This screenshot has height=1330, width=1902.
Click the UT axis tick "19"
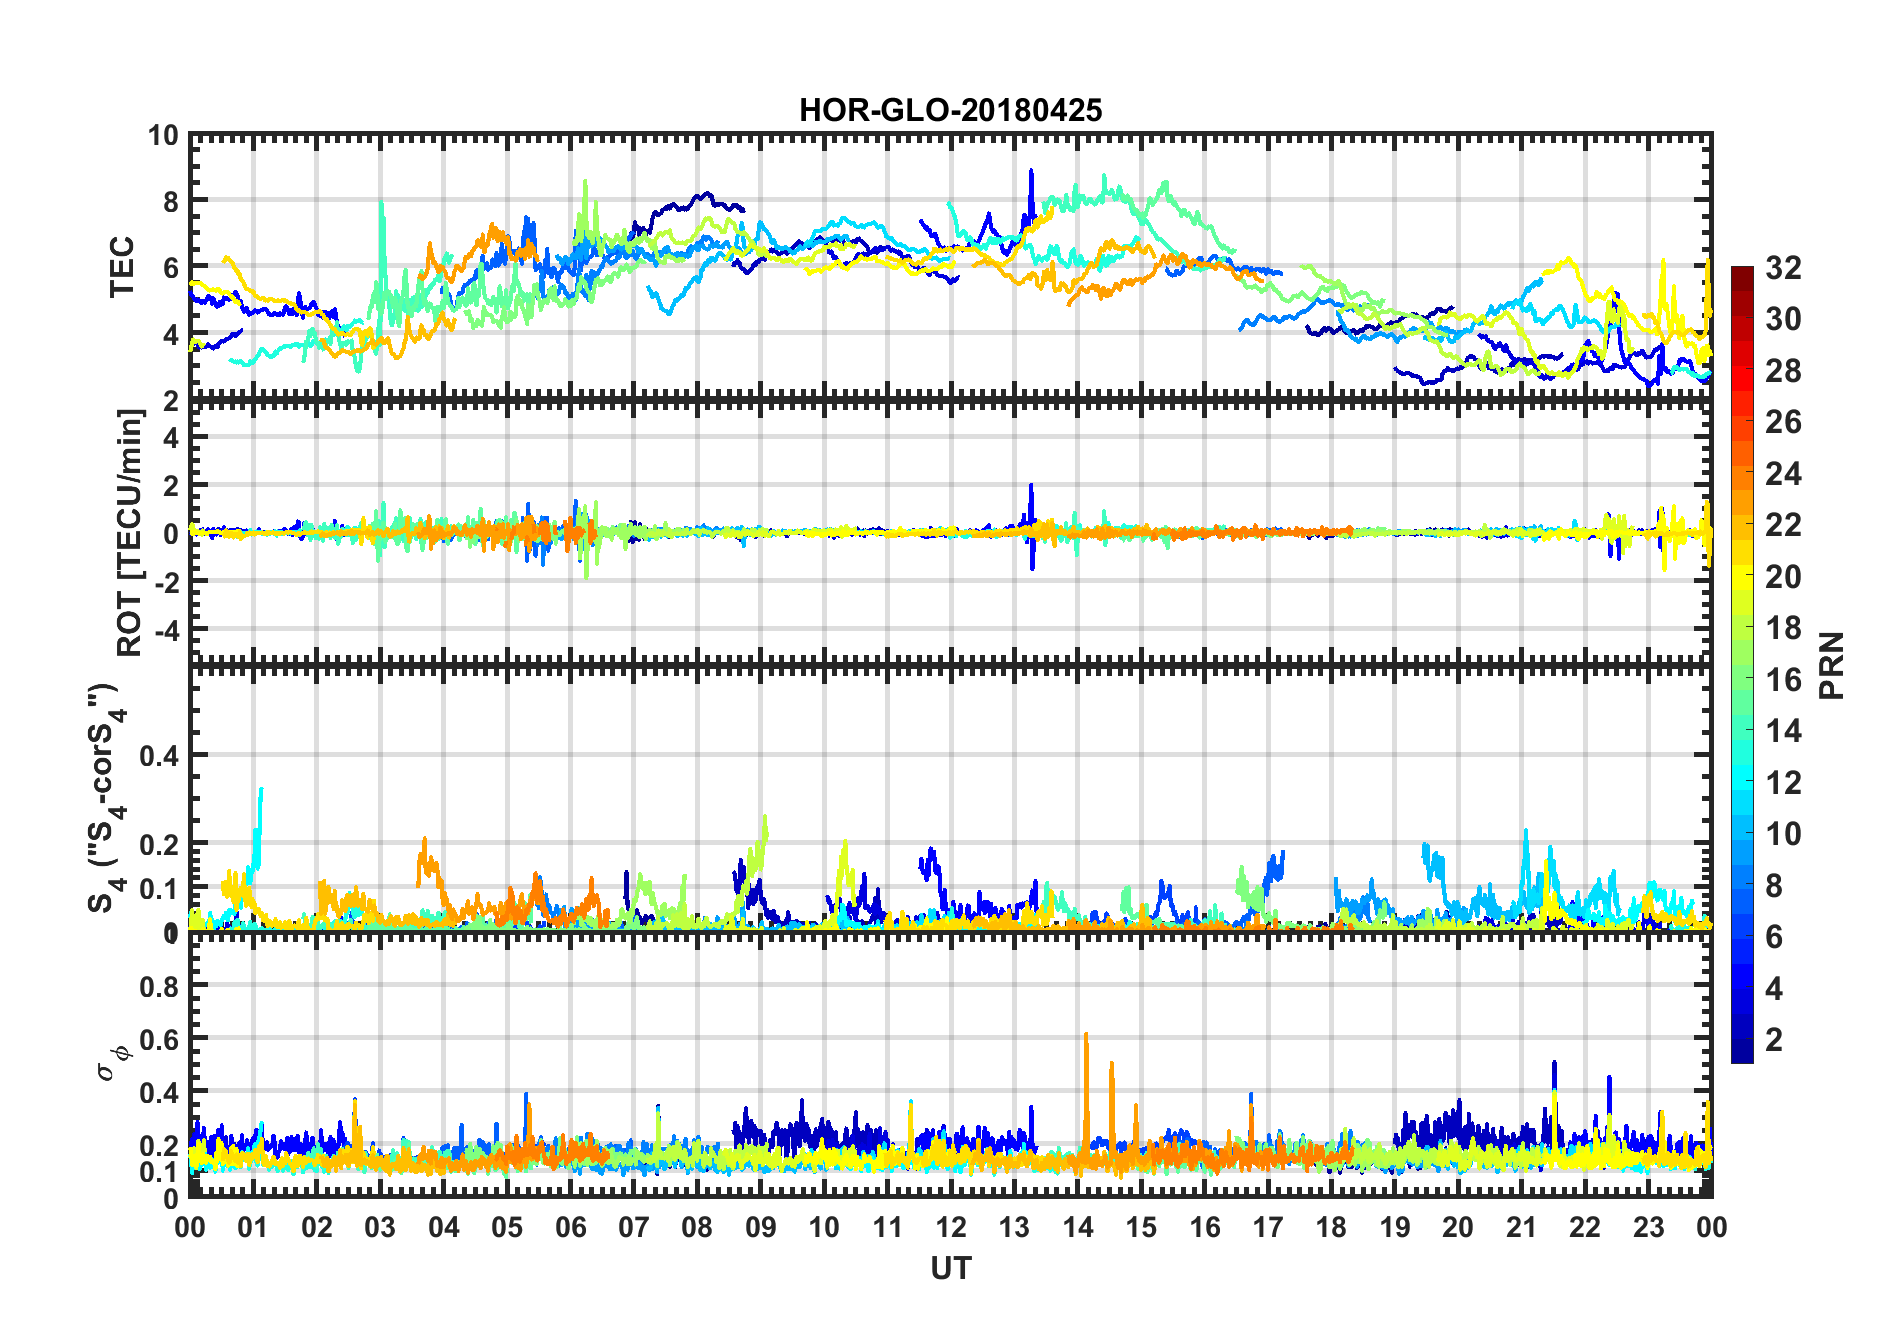1395,1227
